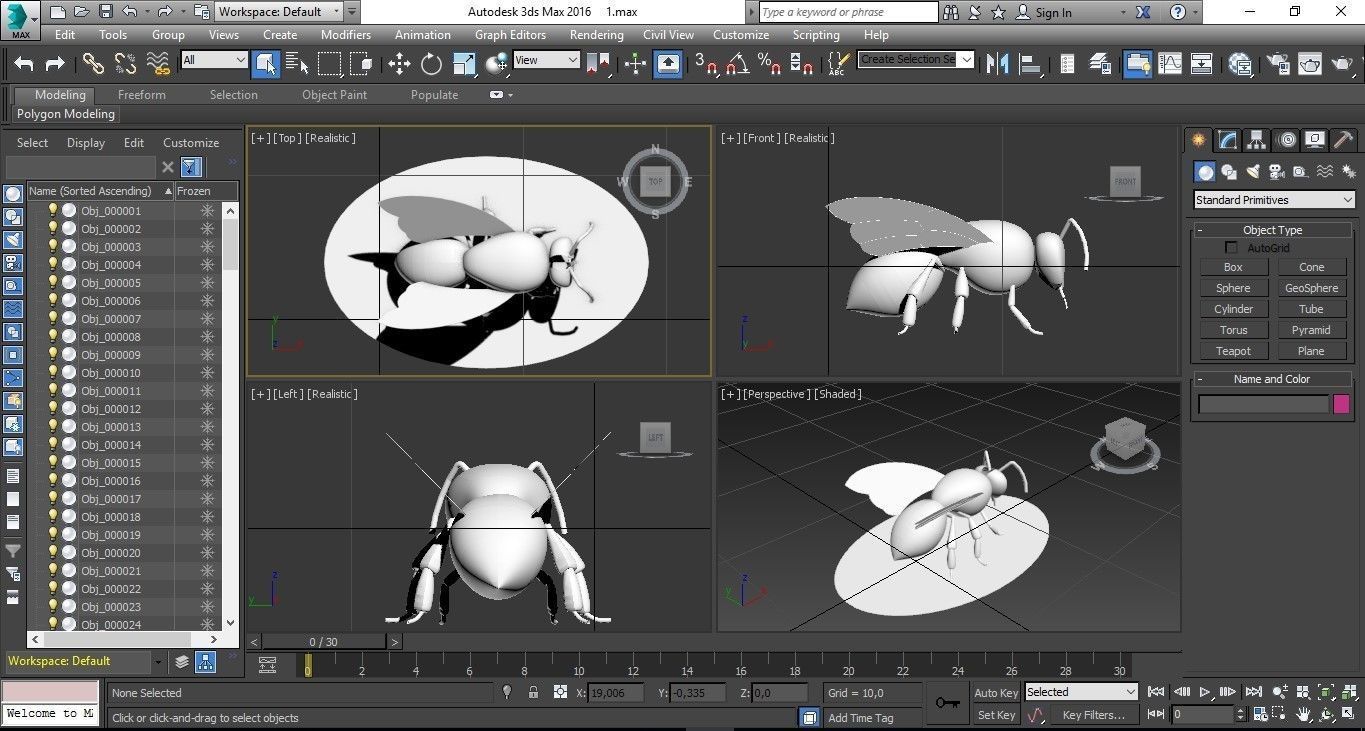Open the All selection filter dropdown
This screenshot has width=1365, height=731.
tap(214, 60)
